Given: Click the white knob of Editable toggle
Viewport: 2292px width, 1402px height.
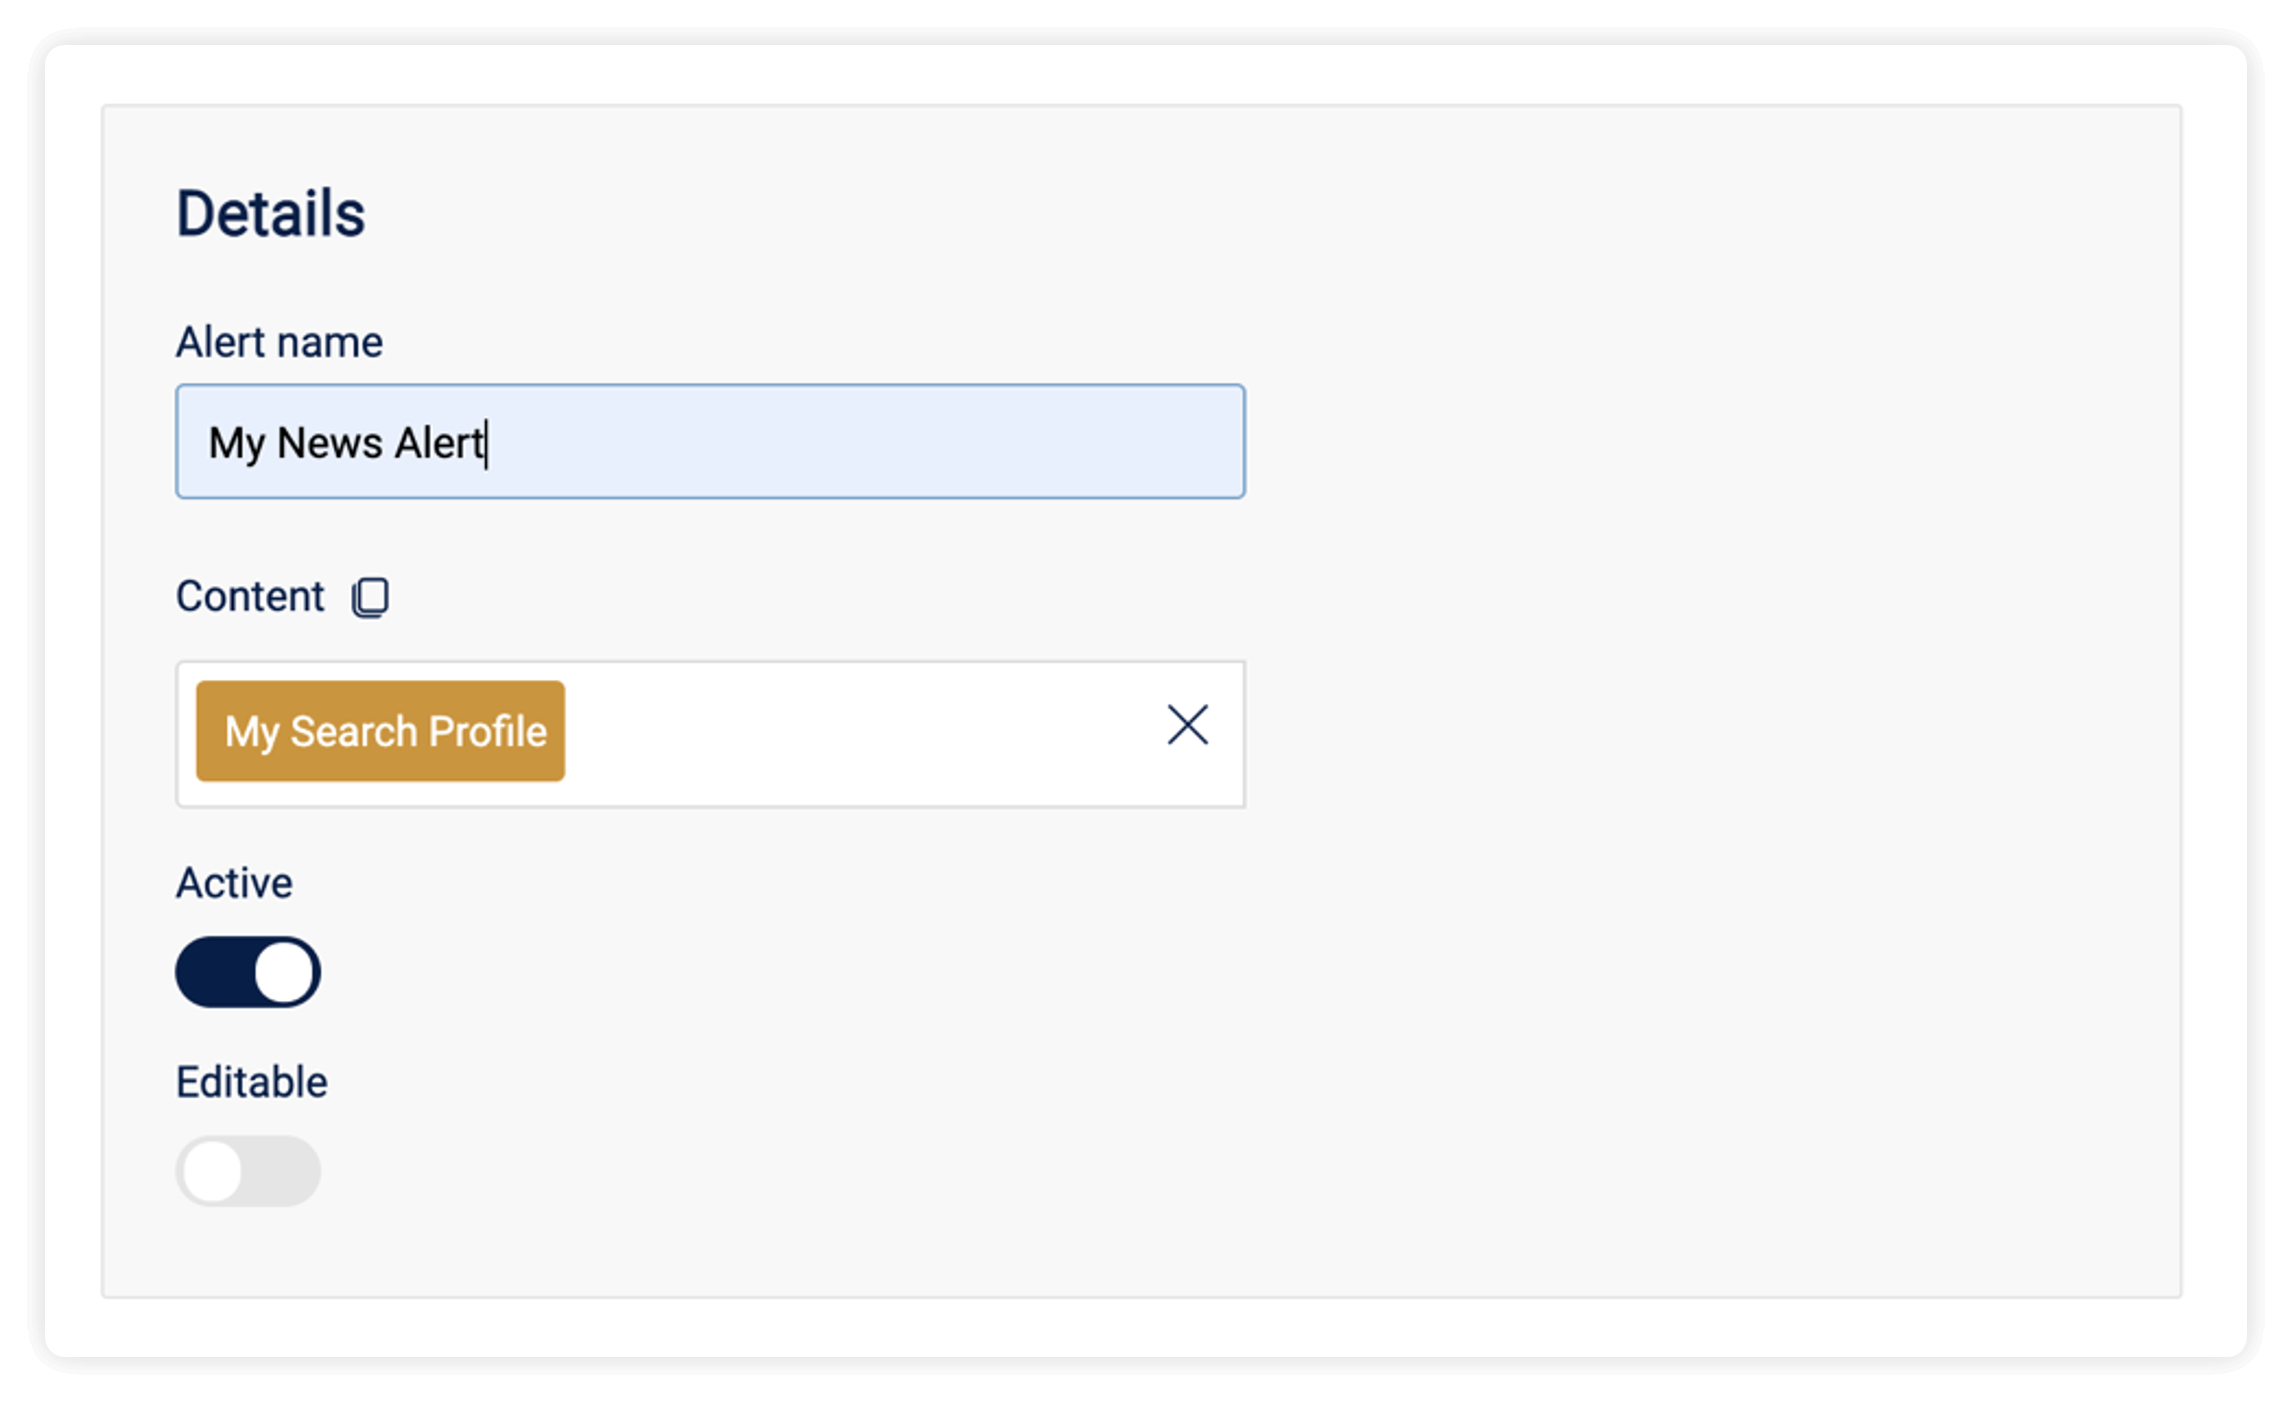Looking at the screenshot, I should [212, 1171].
